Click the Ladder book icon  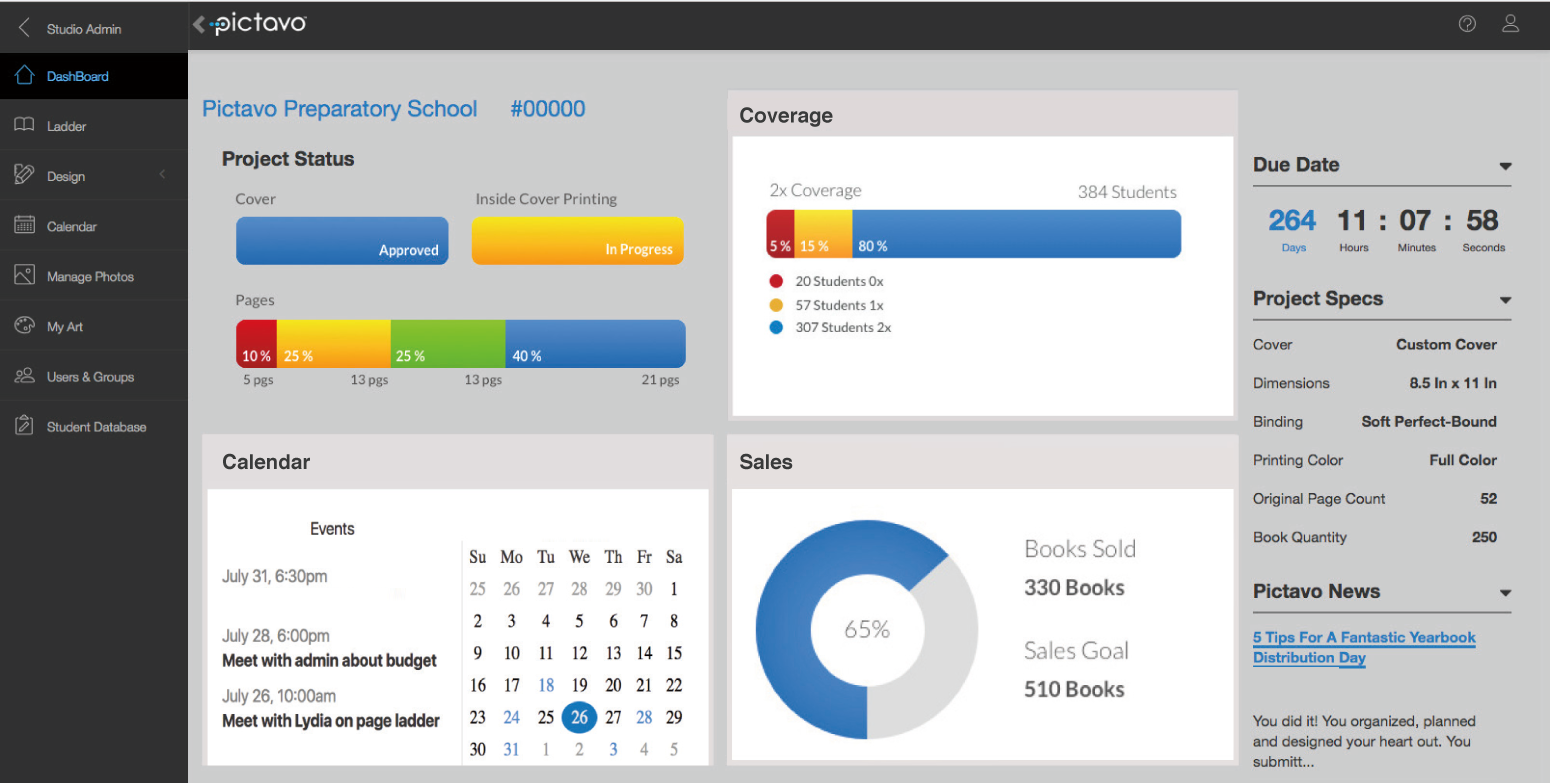[x=25, y=126]
